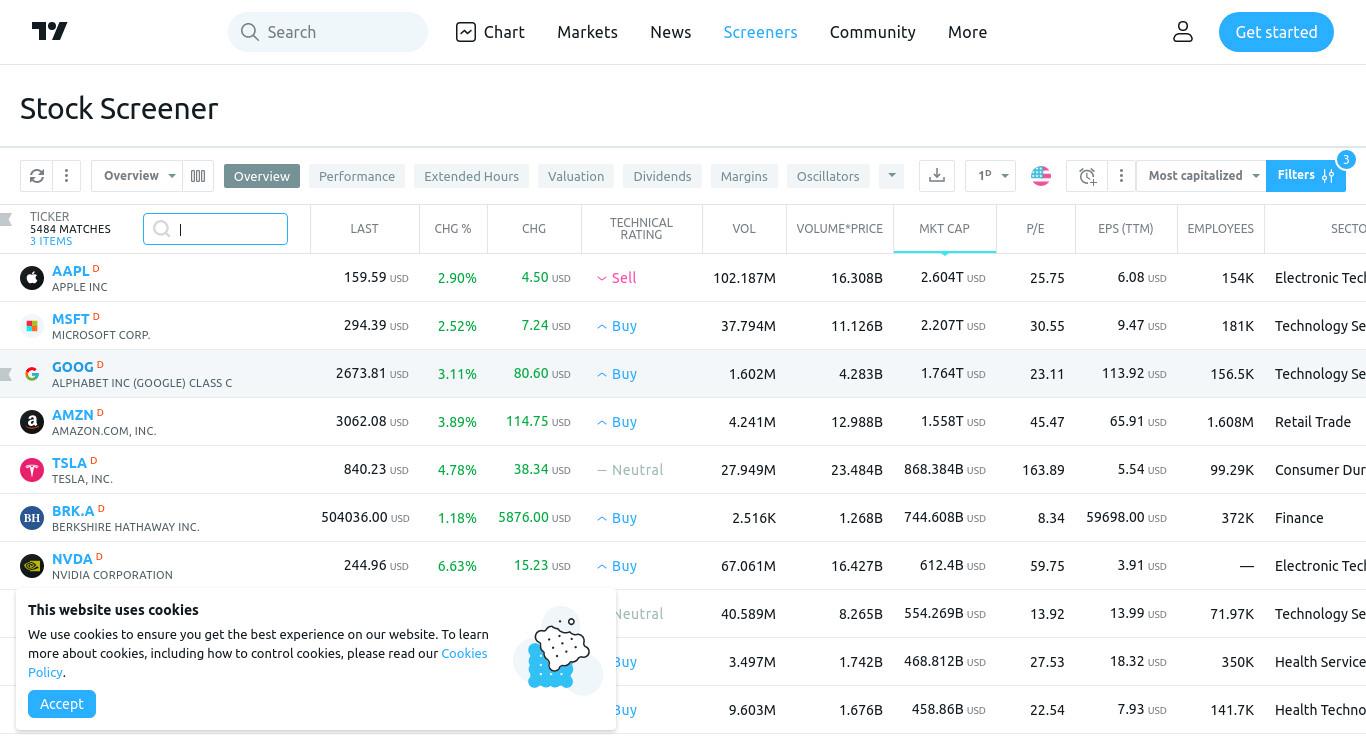The height and width of the screenshot is (738, 1366).
Task: Switch to the Performance tab
Action: 357,176
